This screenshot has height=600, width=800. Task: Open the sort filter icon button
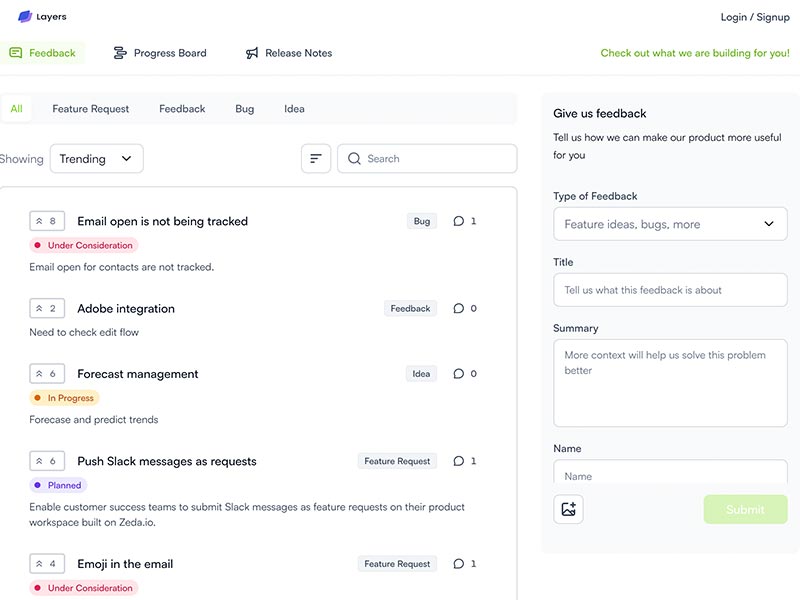(316, 159)
